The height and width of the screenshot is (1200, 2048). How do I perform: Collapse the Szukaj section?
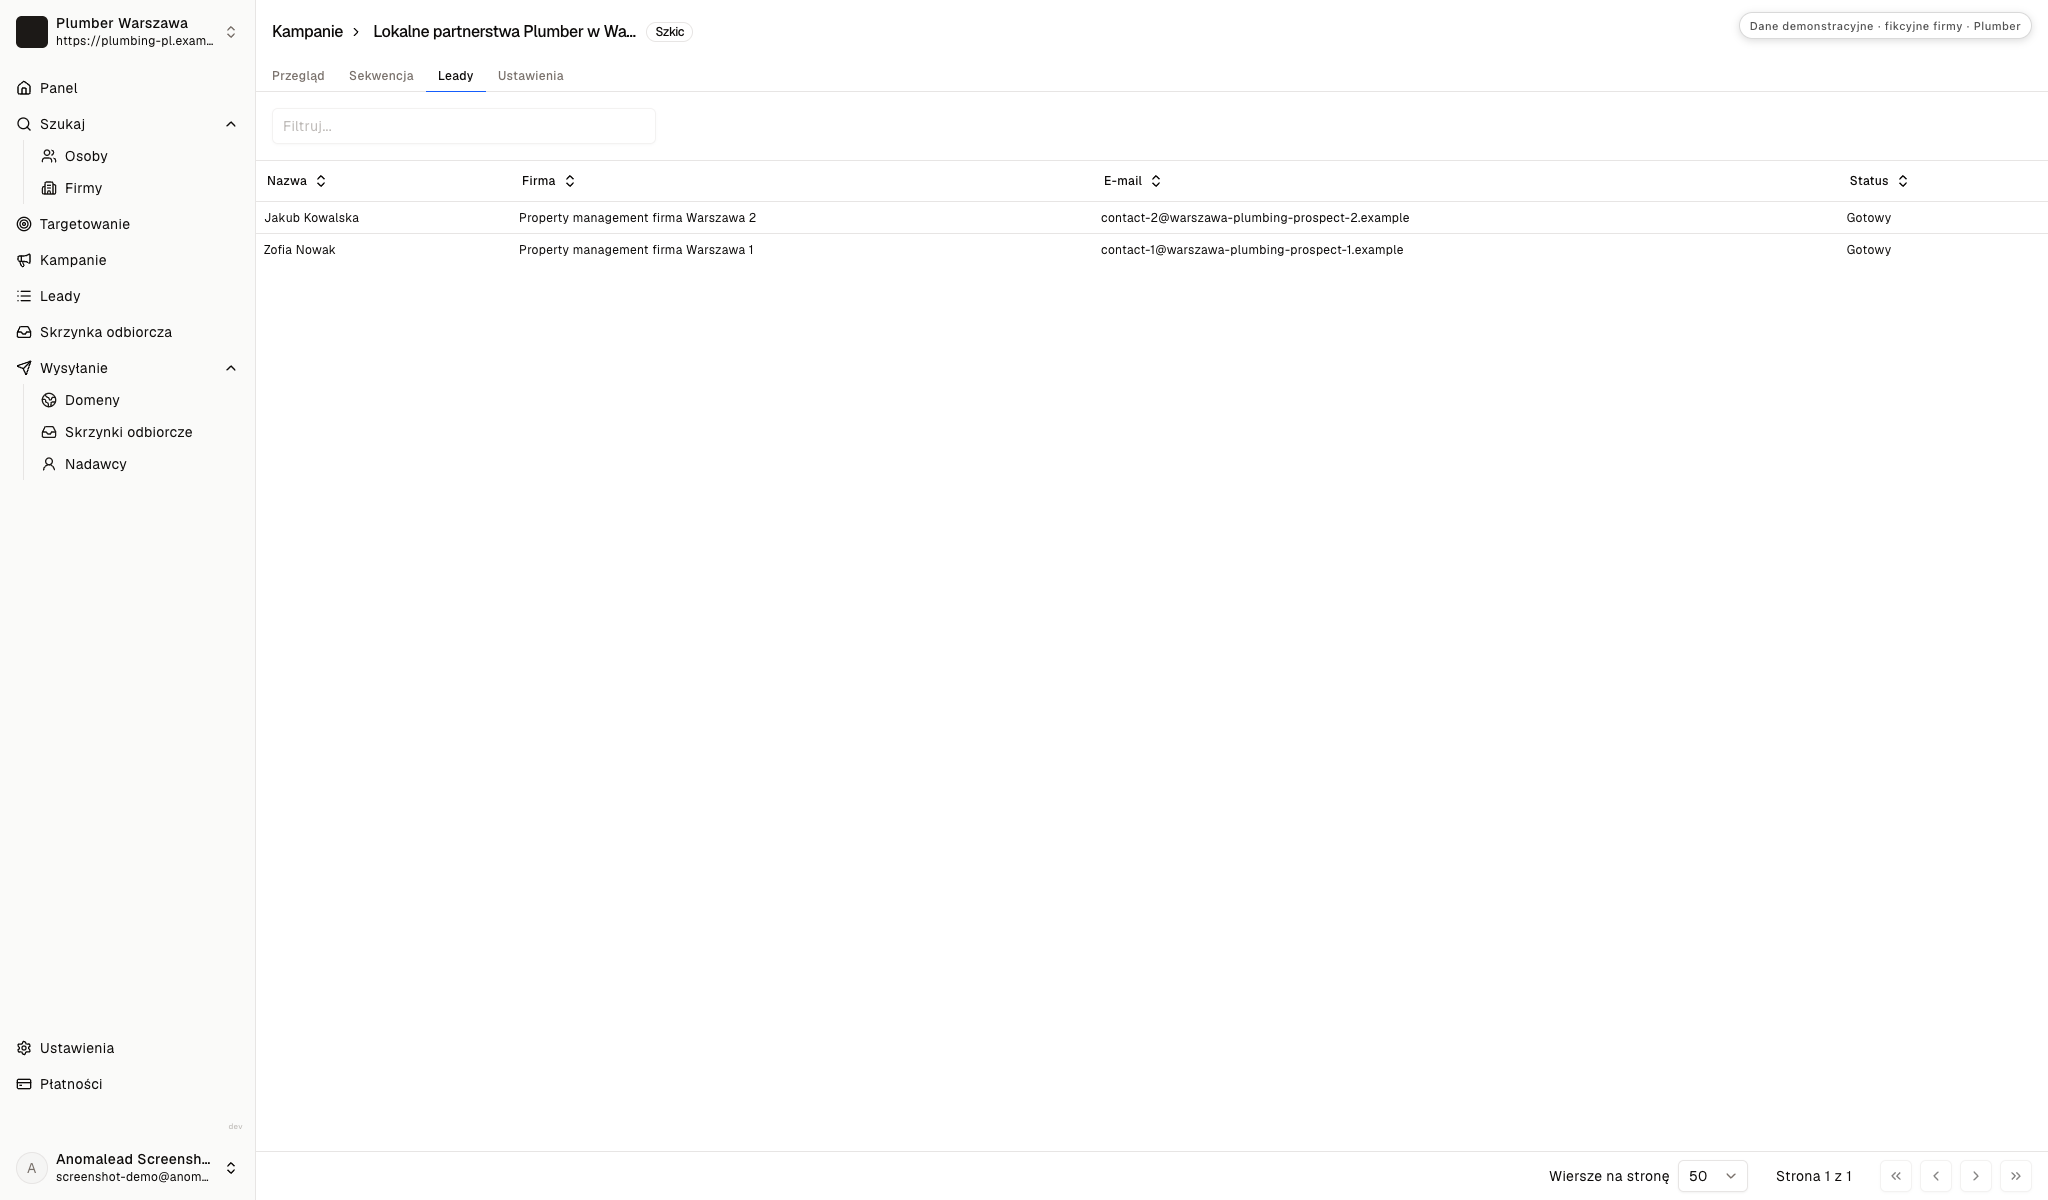(x=231, y=124)
